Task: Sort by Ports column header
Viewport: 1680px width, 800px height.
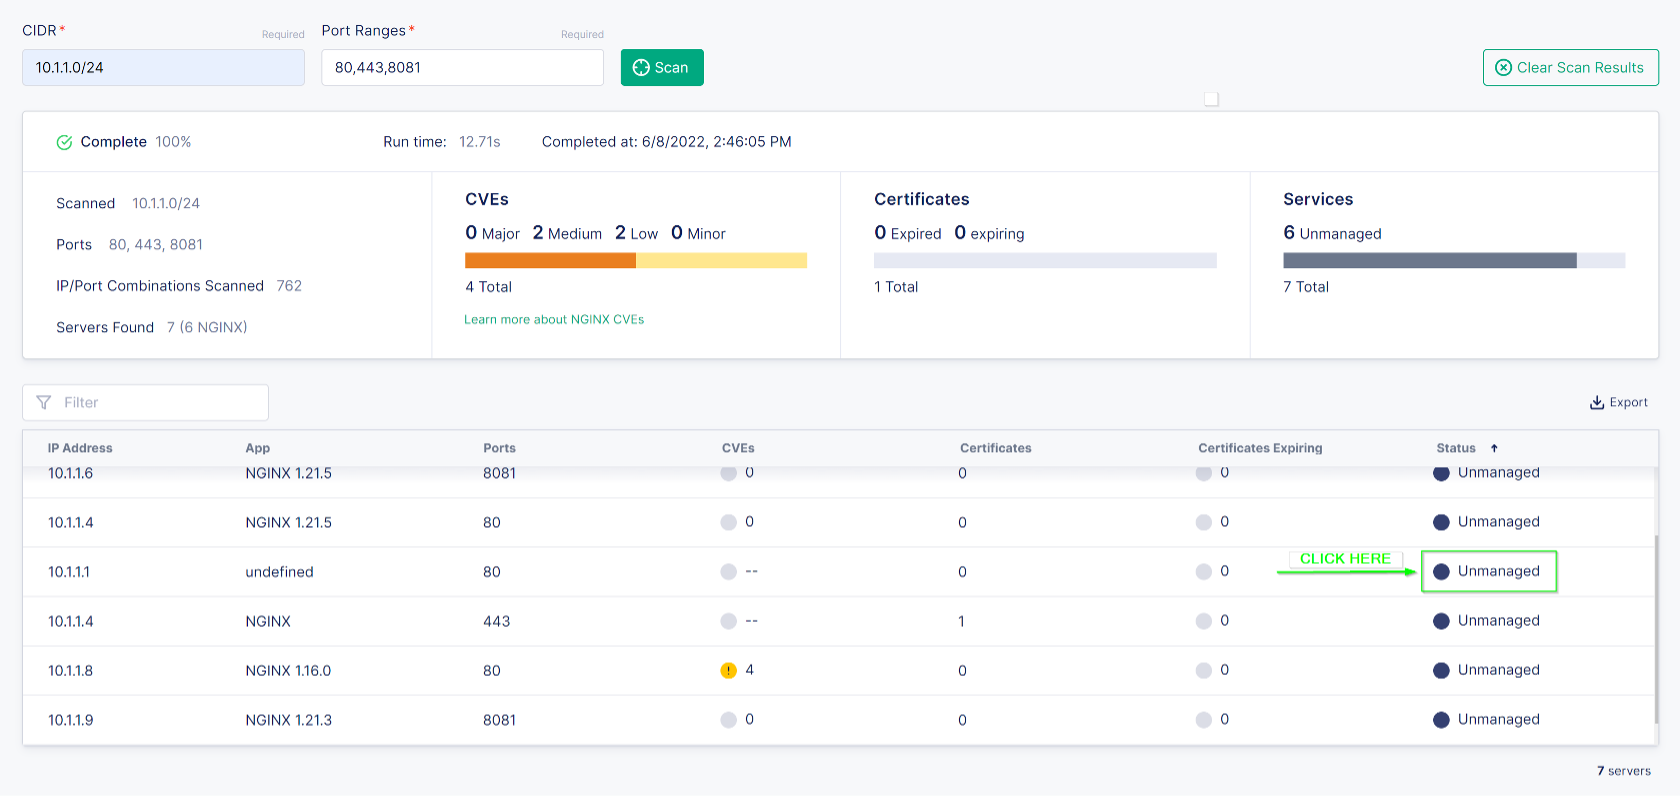Action: point(499,448)
